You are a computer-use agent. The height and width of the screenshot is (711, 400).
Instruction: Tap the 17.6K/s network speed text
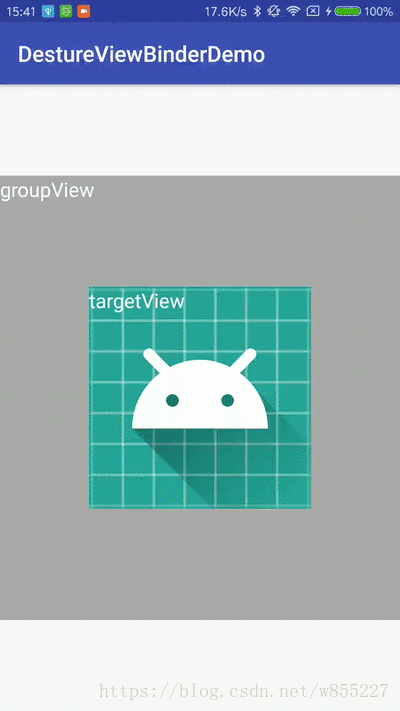click(225, 12)
